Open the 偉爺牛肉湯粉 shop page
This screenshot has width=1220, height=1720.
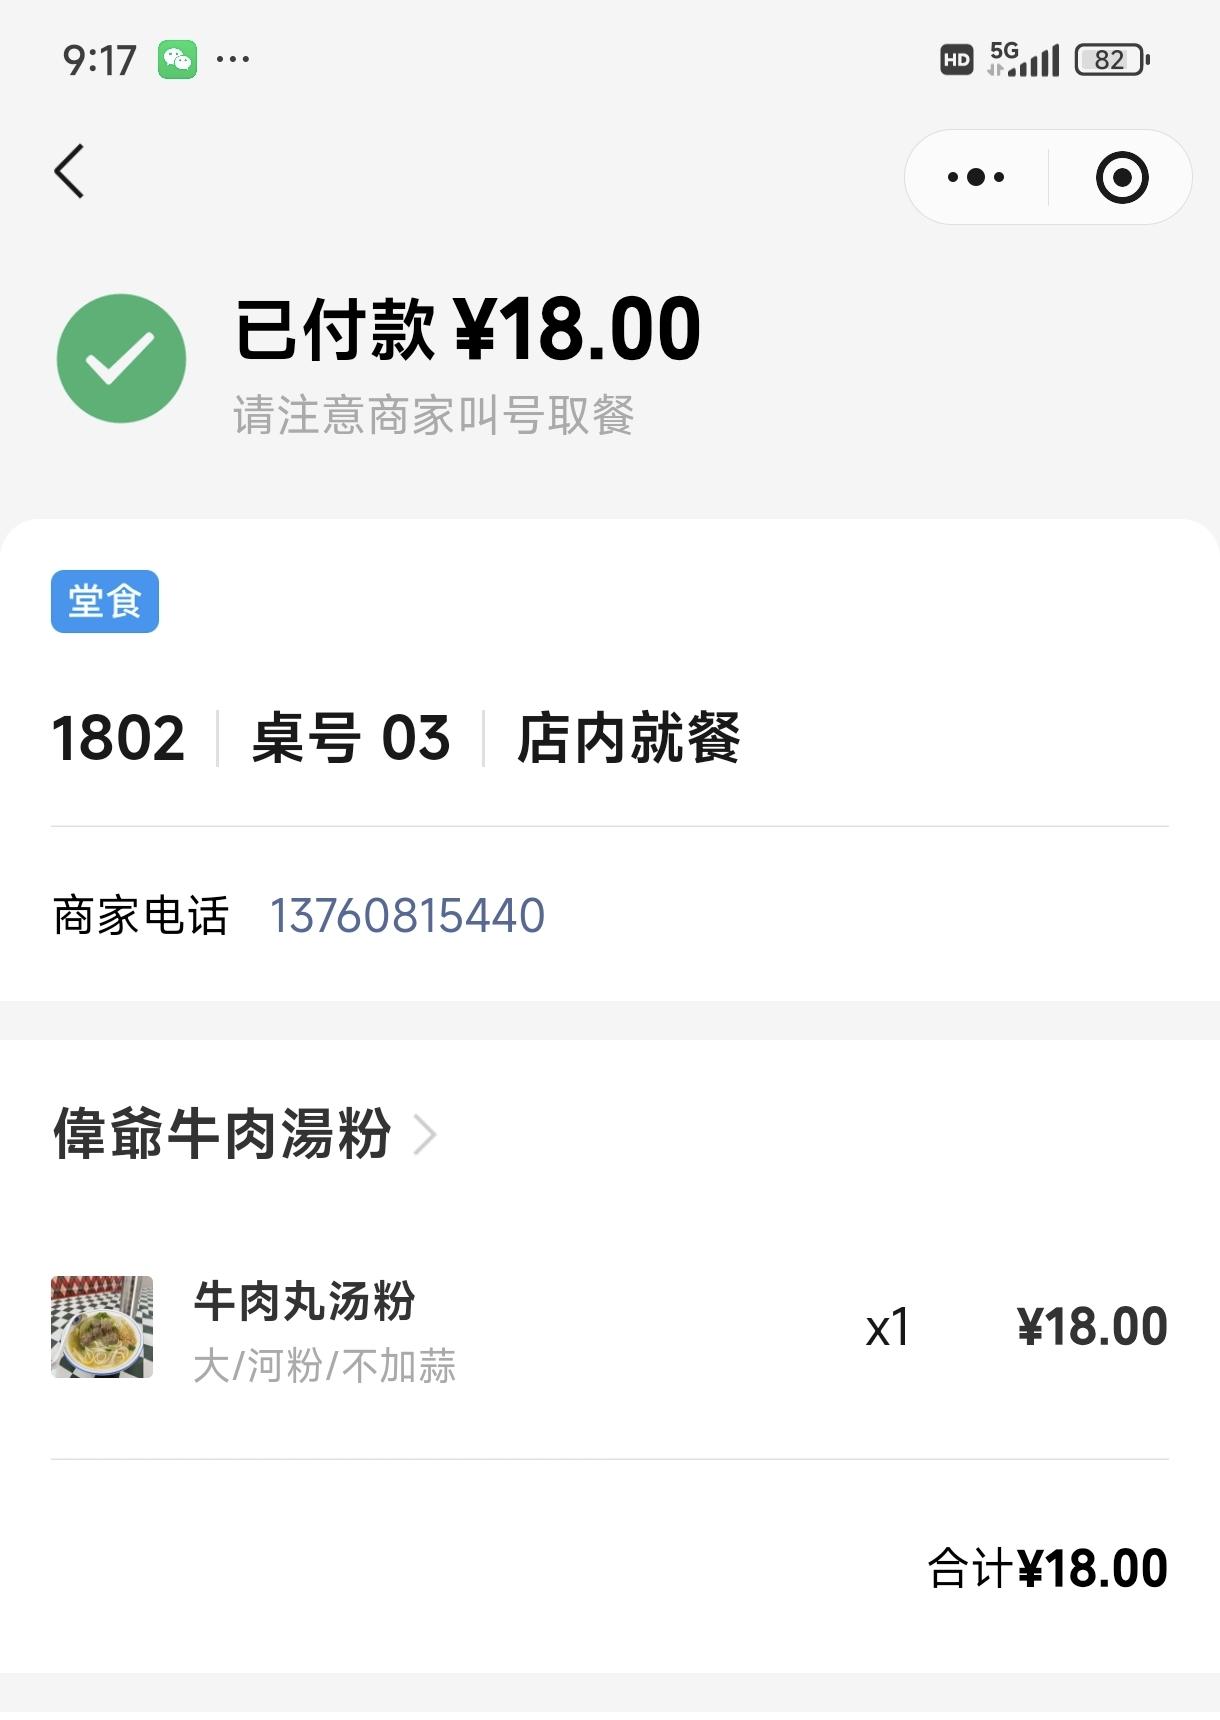[x=222, y=1134]
